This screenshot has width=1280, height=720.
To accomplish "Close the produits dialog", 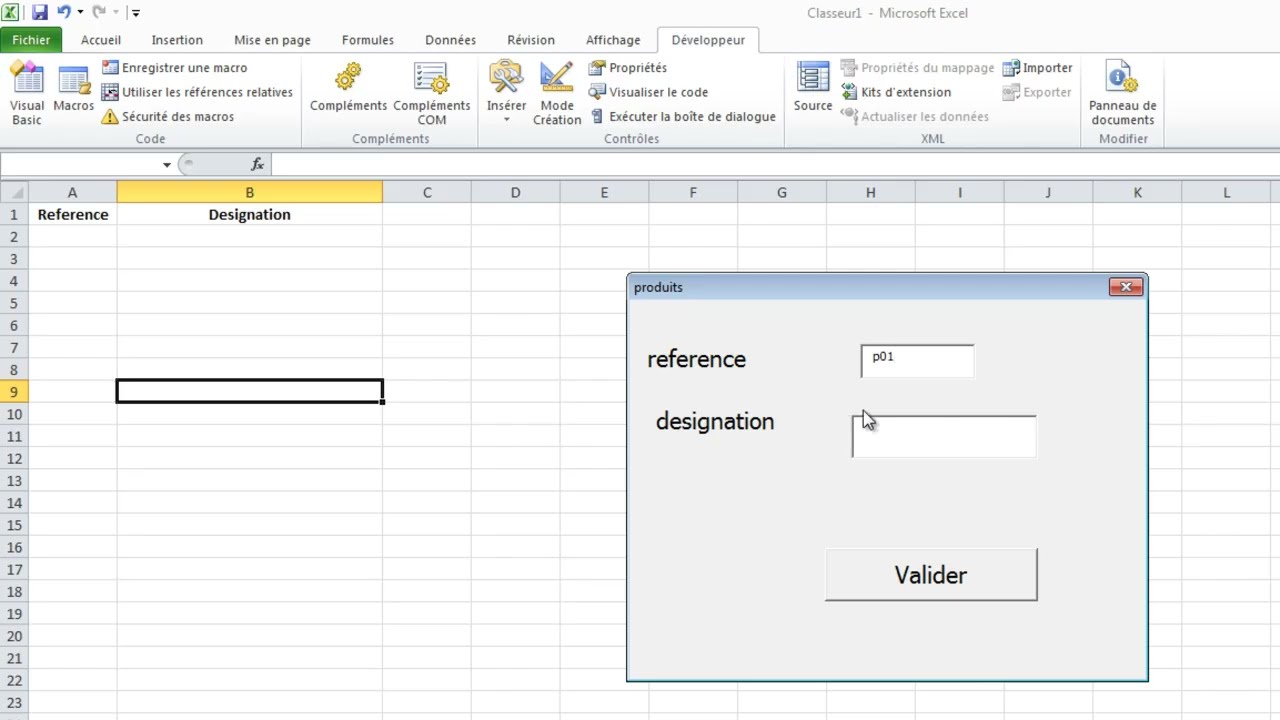I will point(1126,287).
